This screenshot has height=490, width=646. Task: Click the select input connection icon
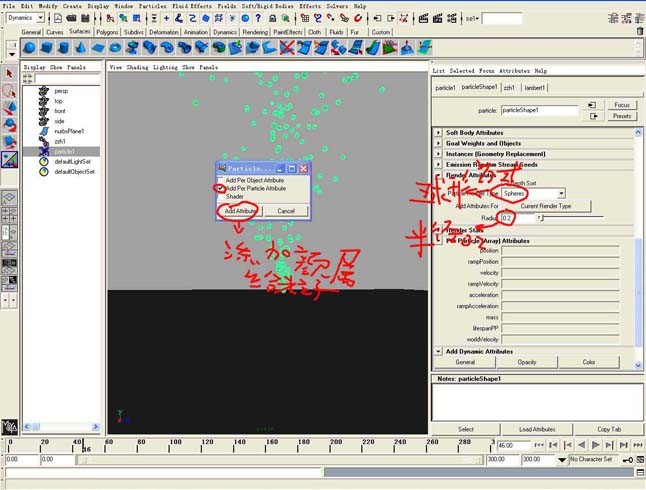click(592, 105)
